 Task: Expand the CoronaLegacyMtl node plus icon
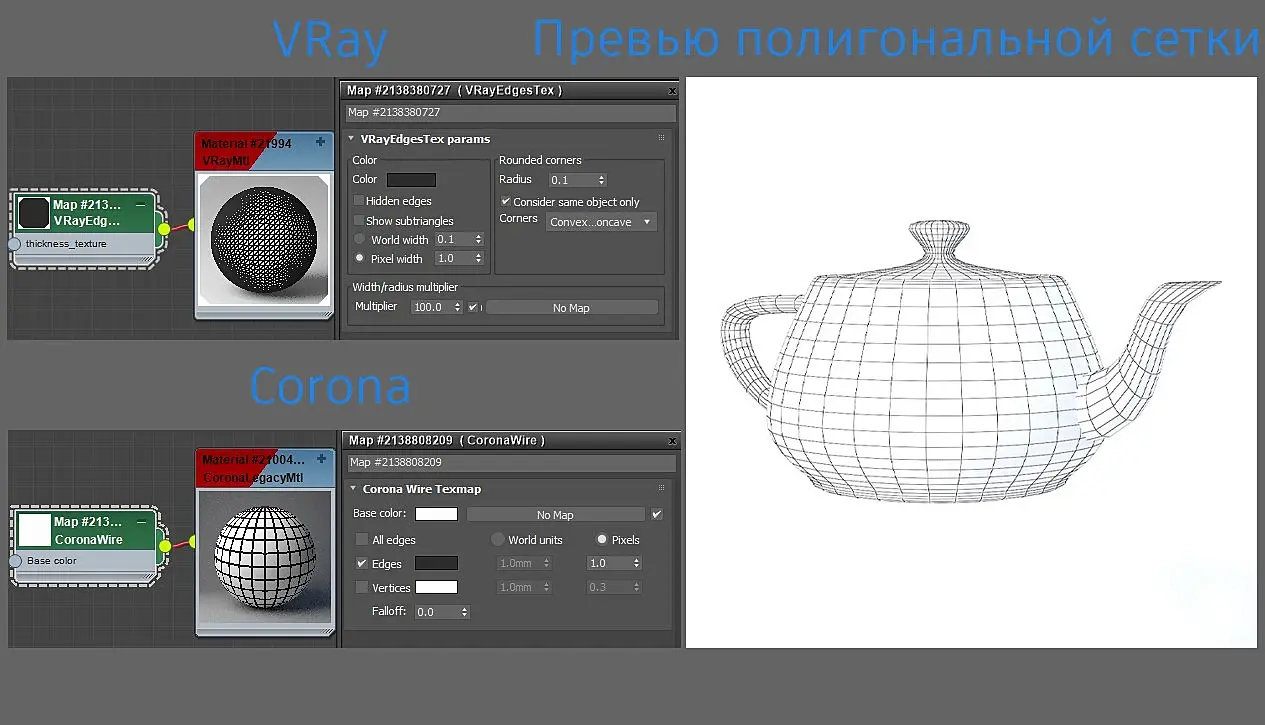click(321, 459)
